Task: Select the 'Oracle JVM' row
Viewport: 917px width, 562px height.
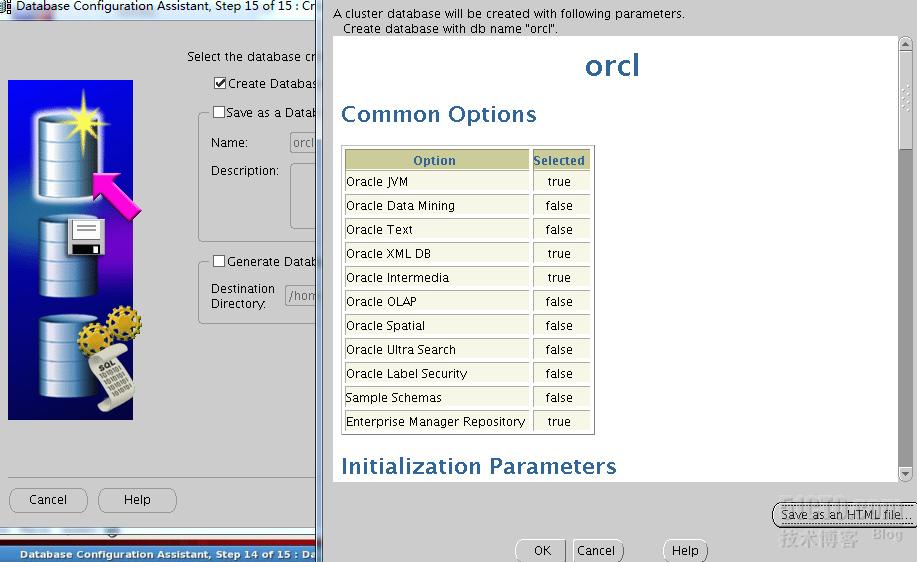Action: [x=467, y=182]
